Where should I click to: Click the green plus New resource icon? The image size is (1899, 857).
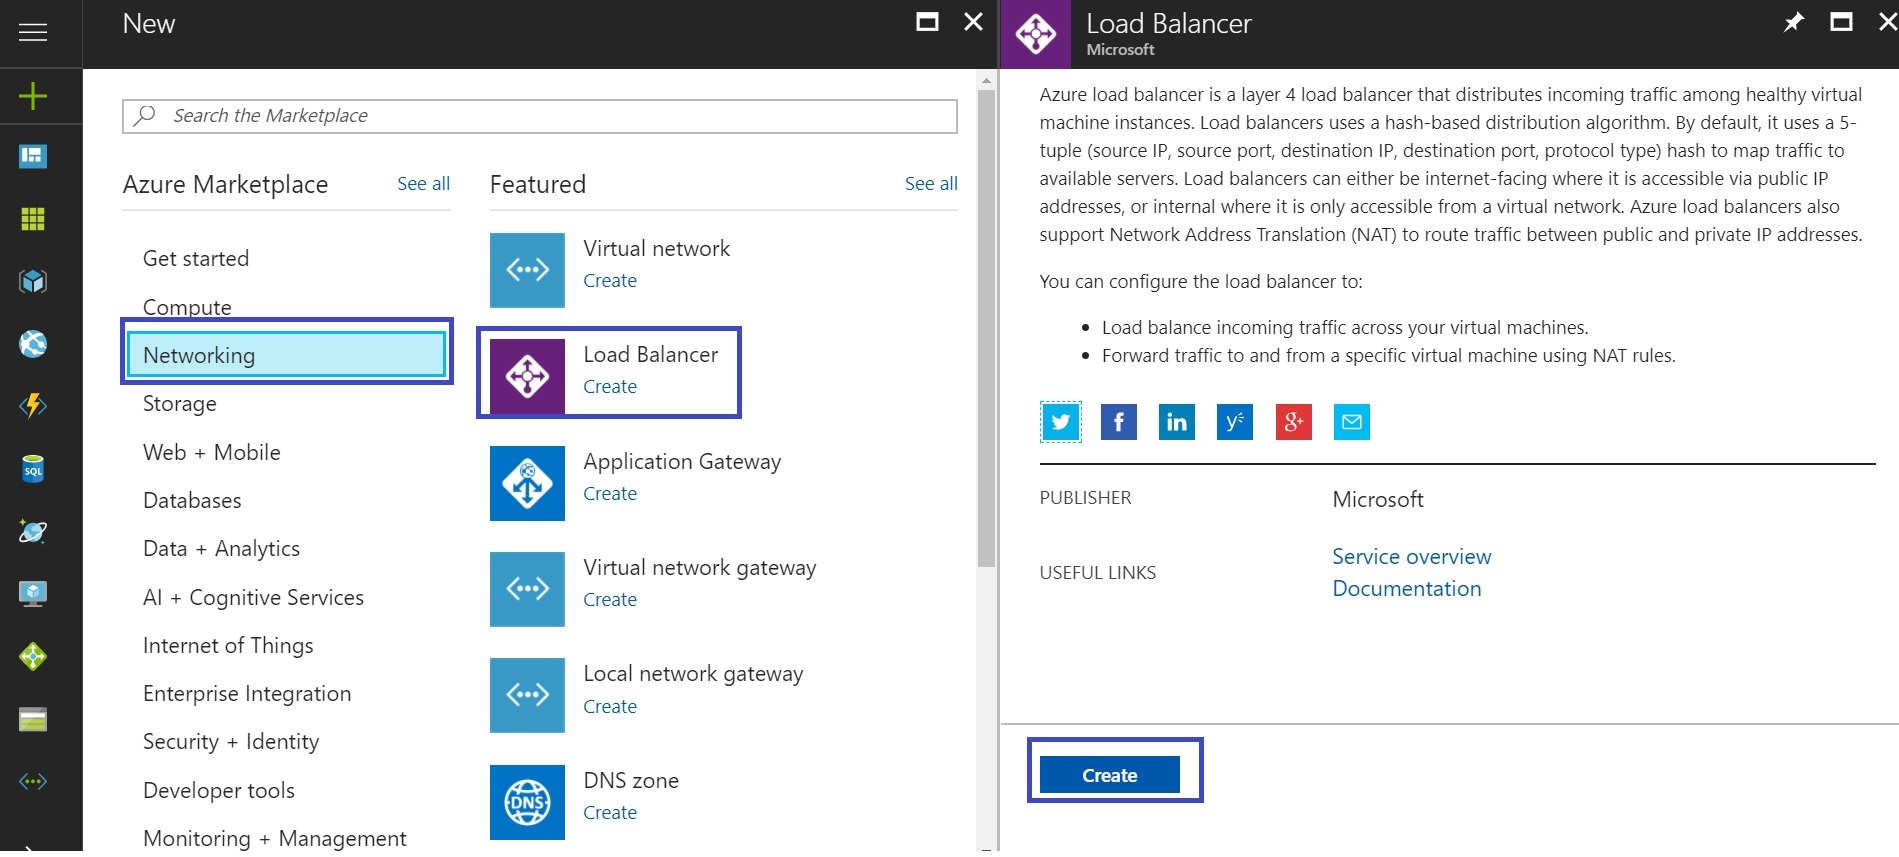tap(33, 96)
